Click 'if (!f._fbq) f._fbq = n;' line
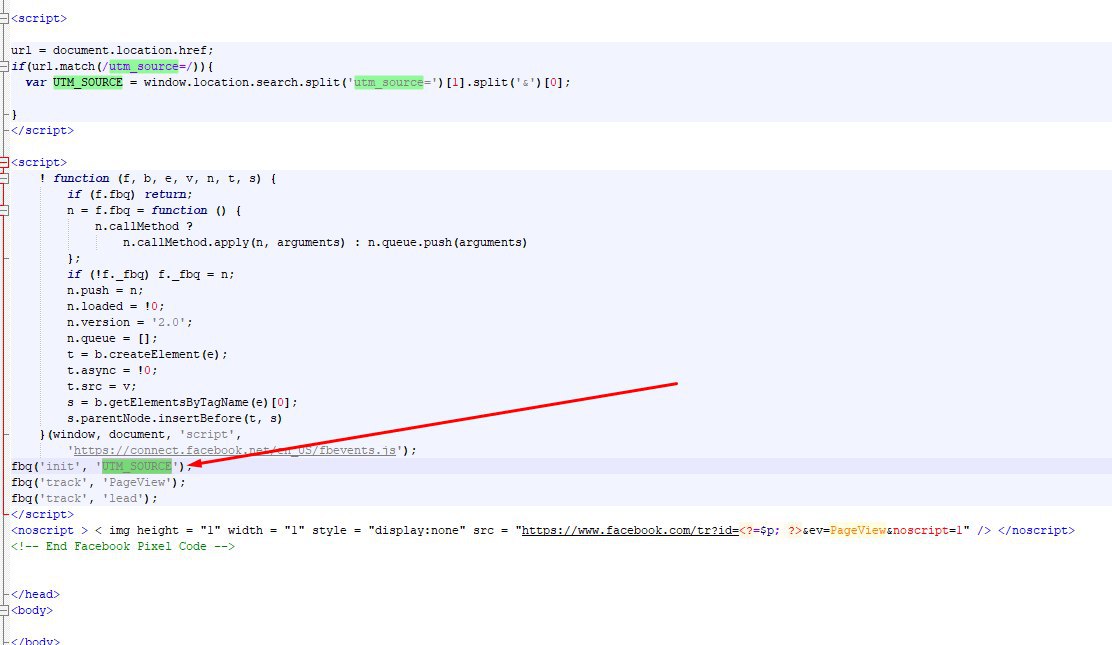The height and width of the screenshot is (645, 1112). coord(150,275)
